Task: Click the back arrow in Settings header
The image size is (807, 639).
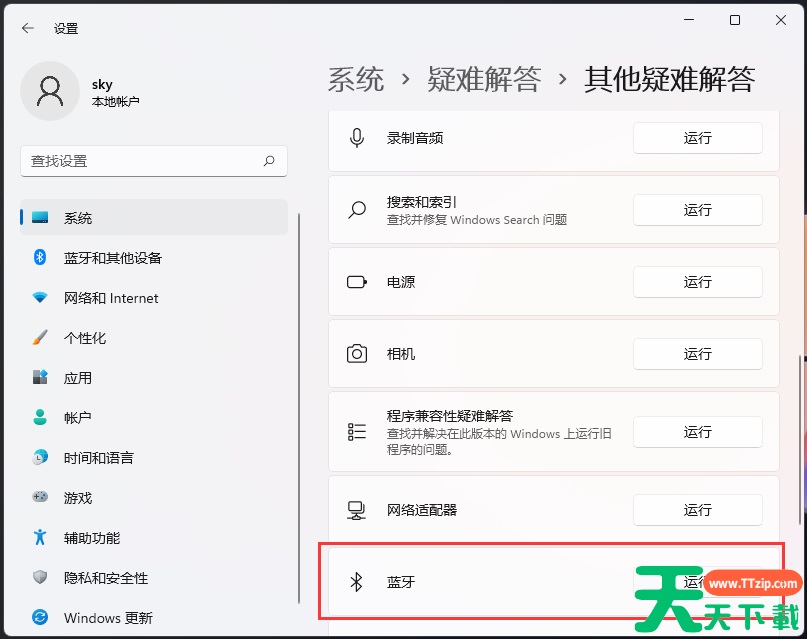Action: click(27, 29)
